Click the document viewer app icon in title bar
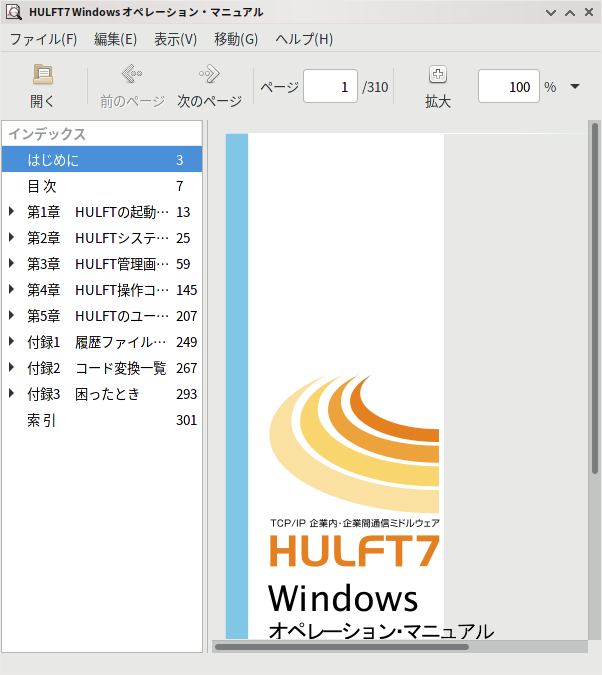 coord(14,12)
